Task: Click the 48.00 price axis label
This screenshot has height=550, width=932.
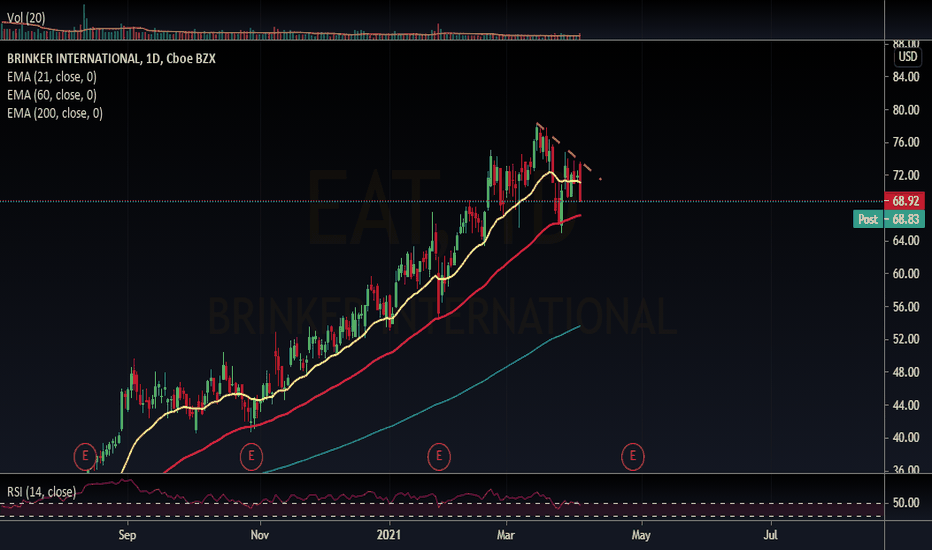Action: click(x=906, y=372)
